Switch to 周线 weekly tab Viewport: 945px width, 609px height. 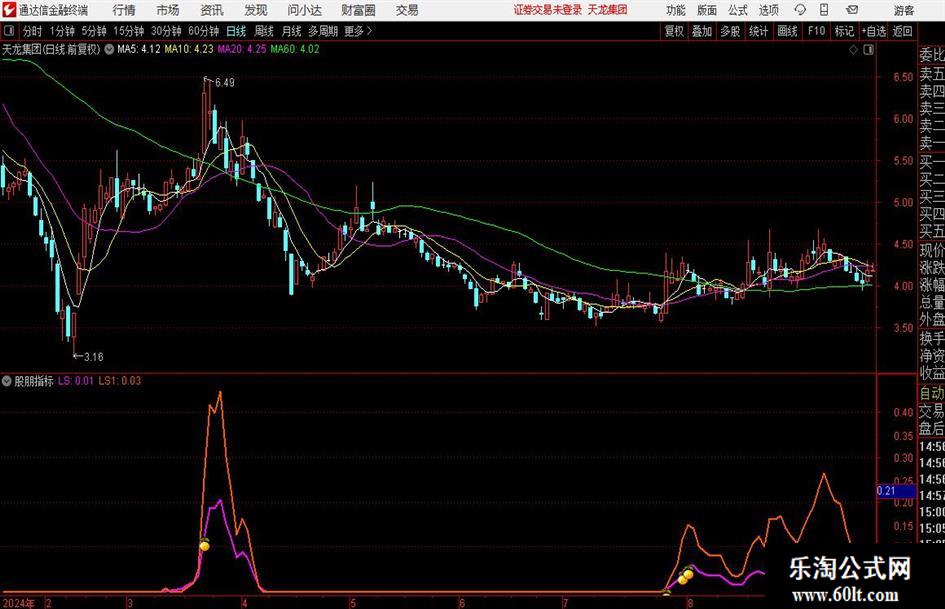tap(264, 31)
